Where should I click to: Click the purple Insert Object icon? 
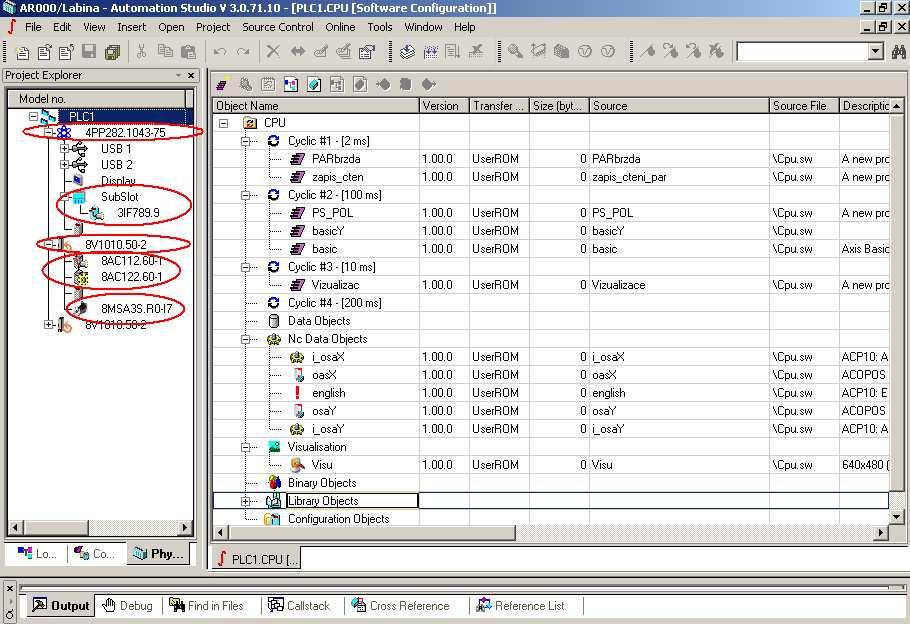click(x=222, y=84)
